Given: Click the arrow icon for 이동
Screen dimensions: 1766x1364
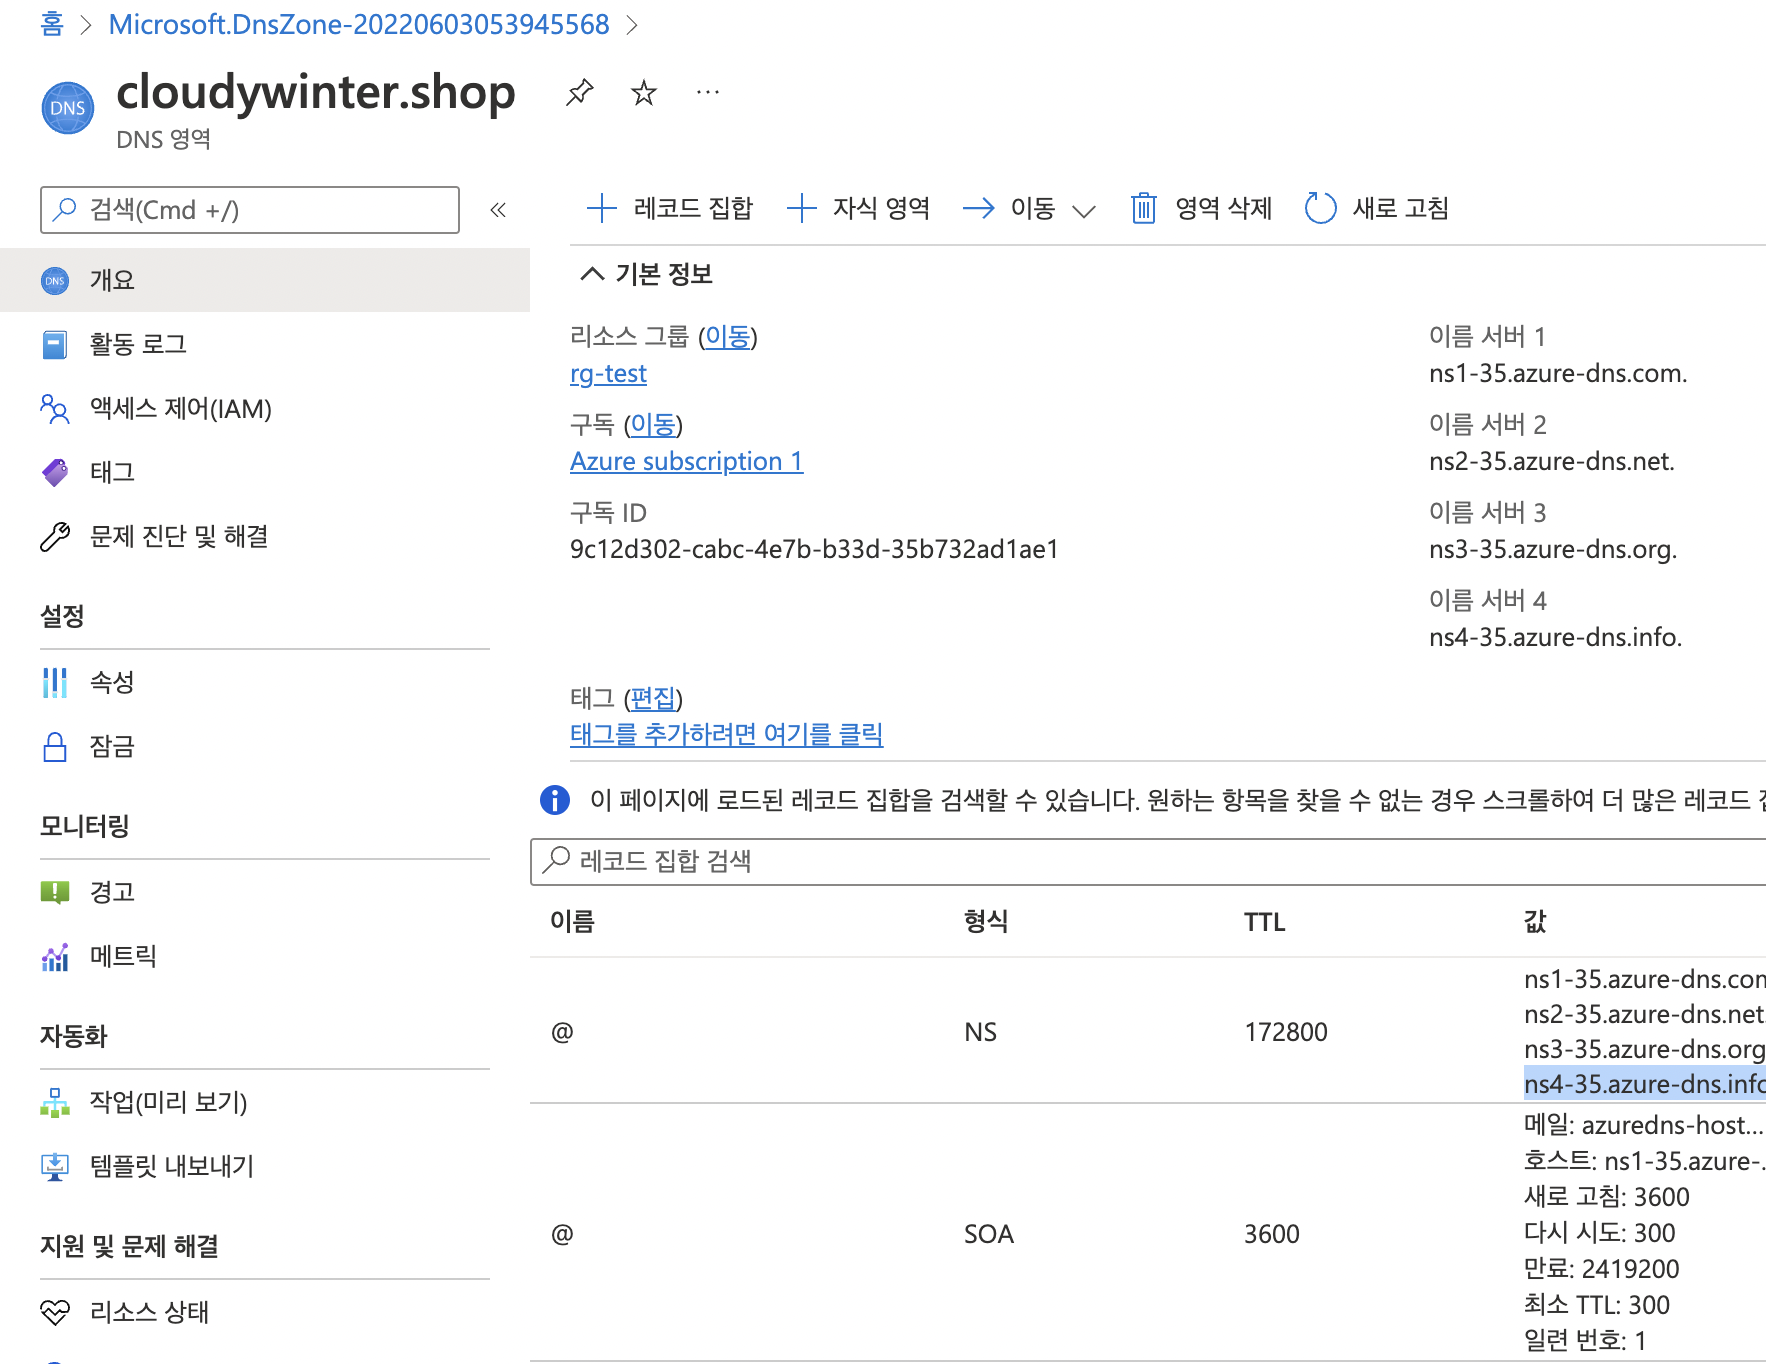Looking at the screenshot, I should (x=978, y=208).
